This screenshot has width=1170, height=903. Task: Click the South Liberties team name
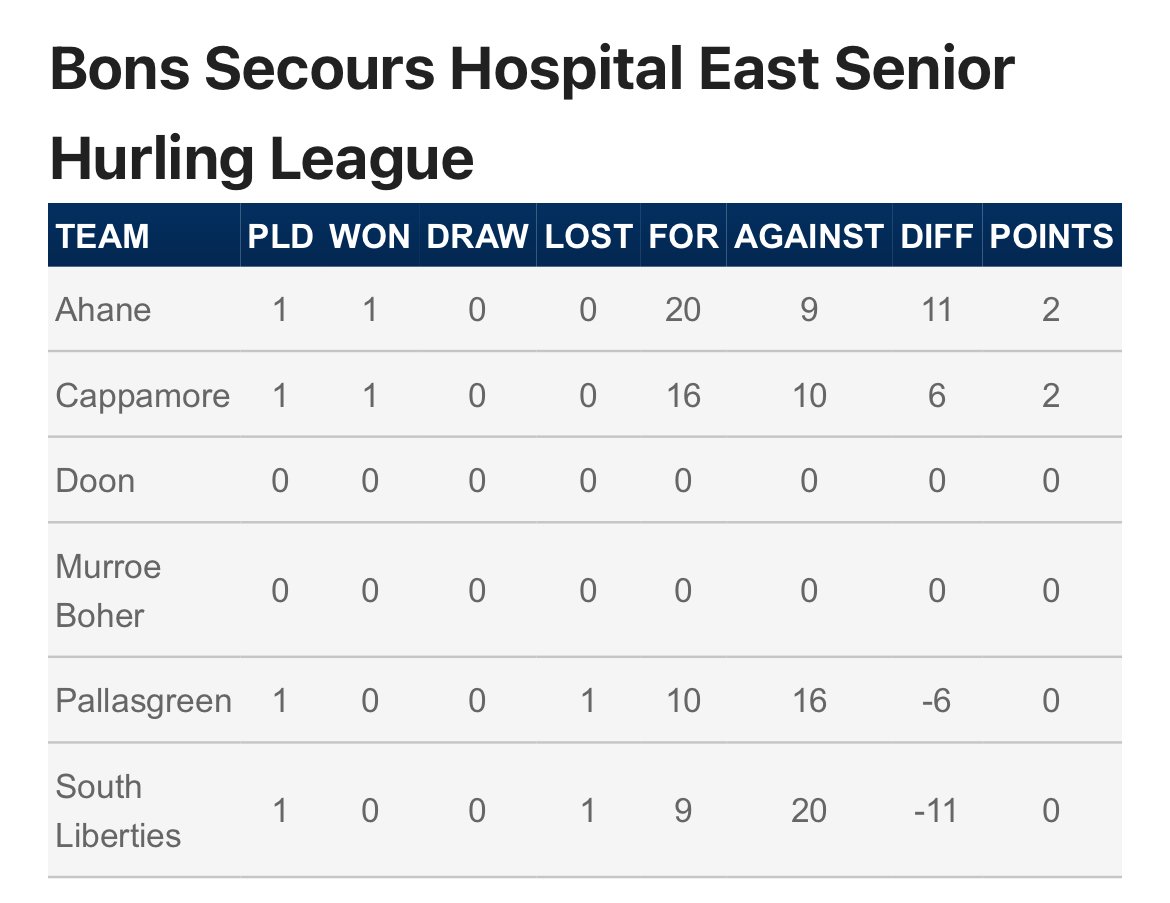click(118, 811)
